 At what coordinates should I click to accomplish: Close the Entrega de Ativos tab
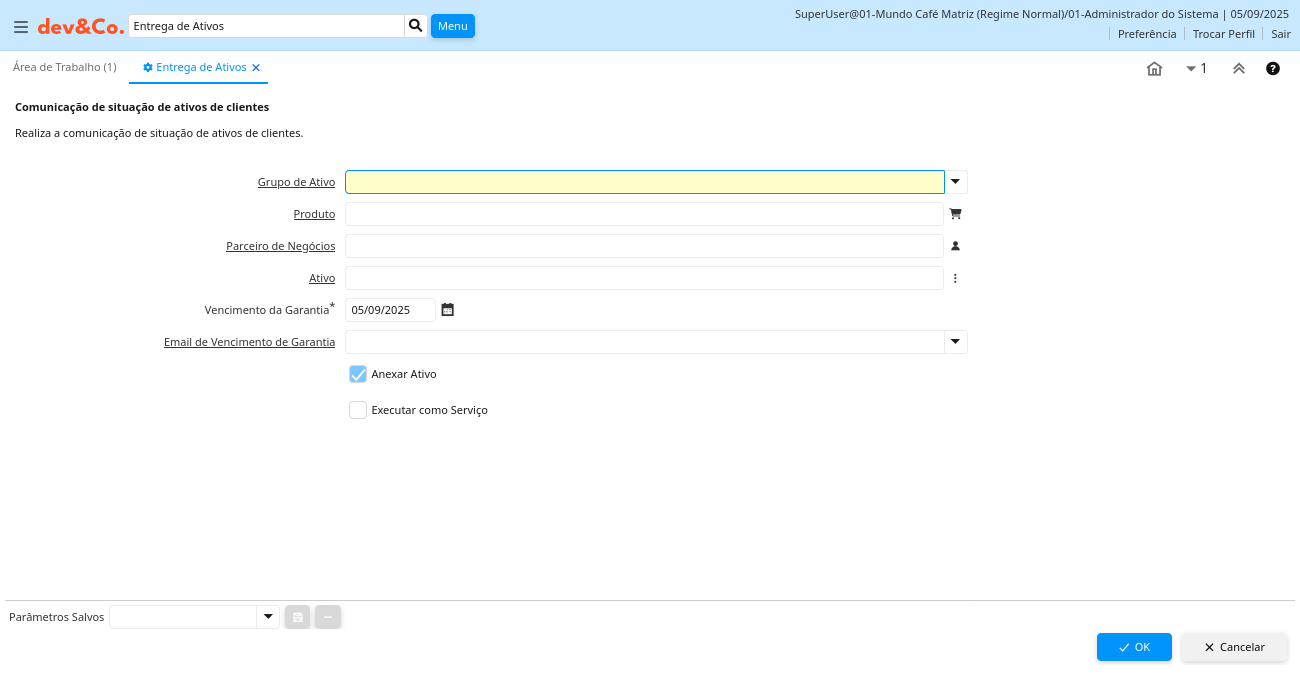pyautogui.click(x=256, y=68)
